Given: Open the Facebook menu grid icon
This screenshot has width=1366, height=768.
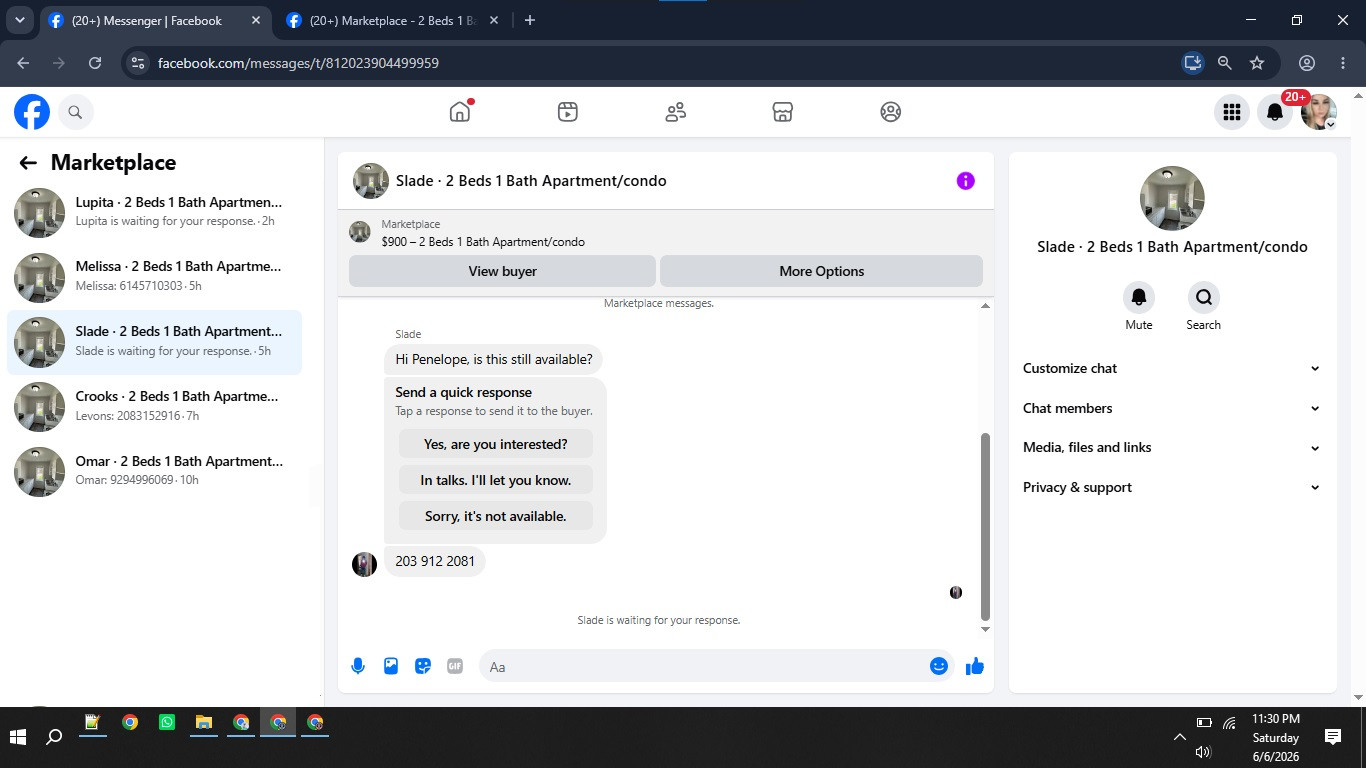Looking at the screenshot, I should point(1232,112).
